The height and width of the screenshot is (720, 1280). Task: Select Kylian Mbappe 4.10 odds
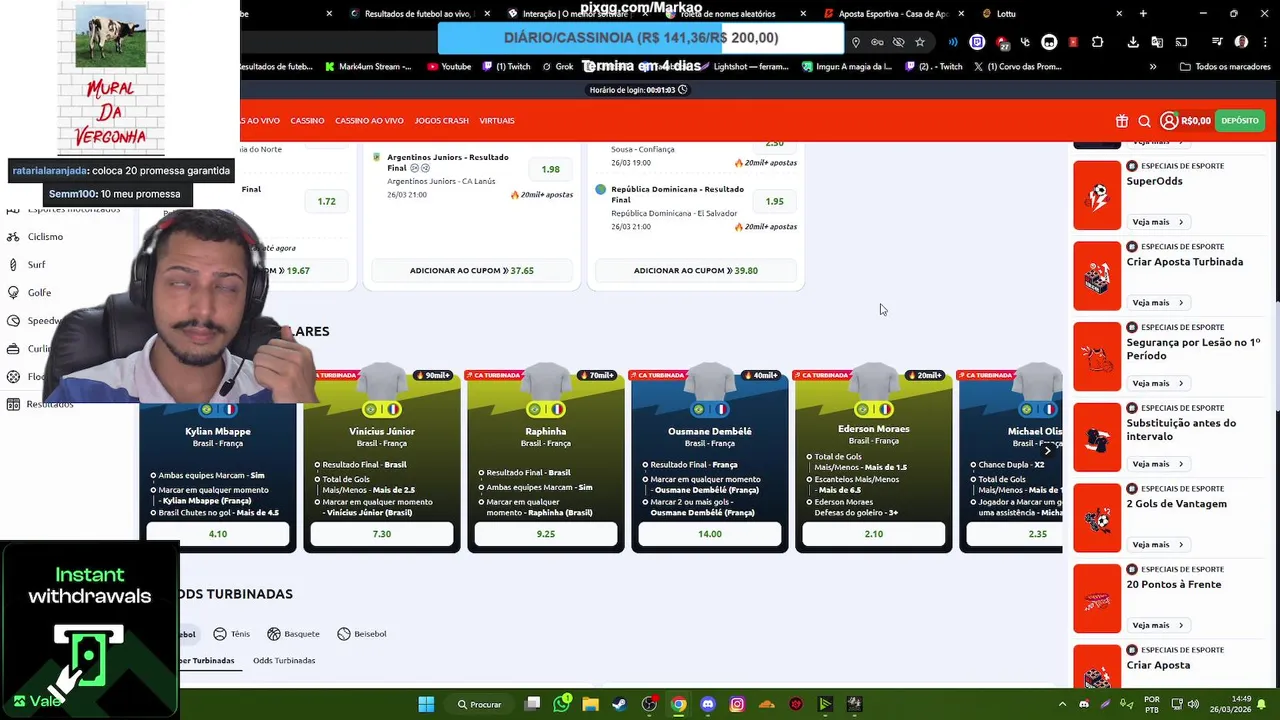[218, 534]
